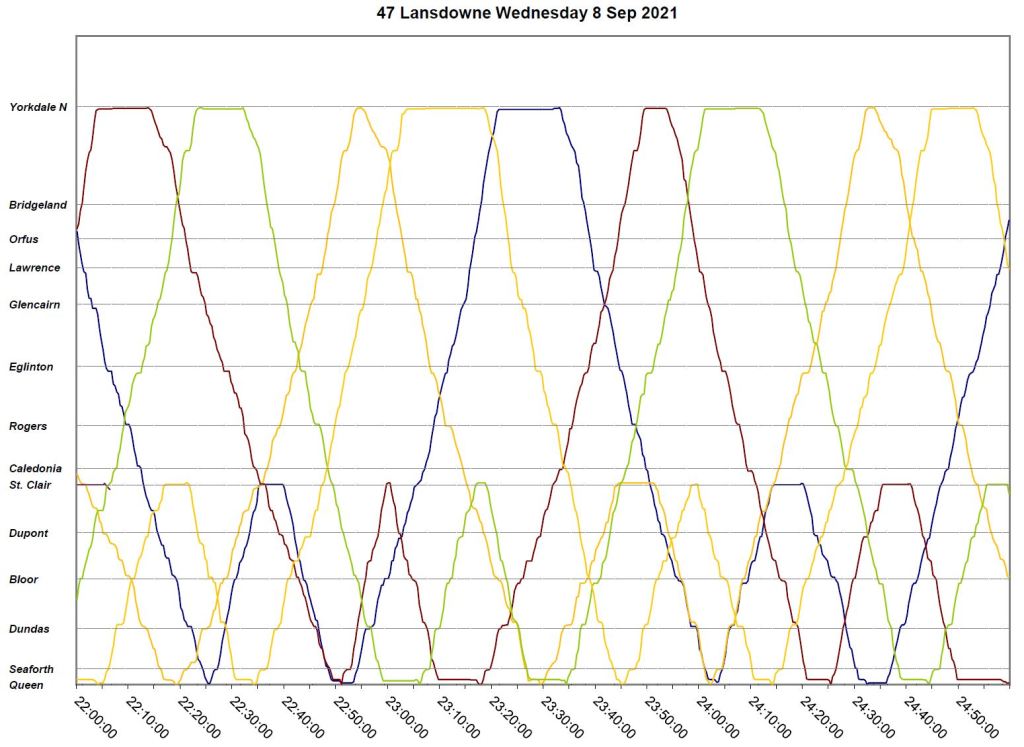Click the Queen stop label
The width and height of the screenshot is (1024, 747).
coord(26,685)
